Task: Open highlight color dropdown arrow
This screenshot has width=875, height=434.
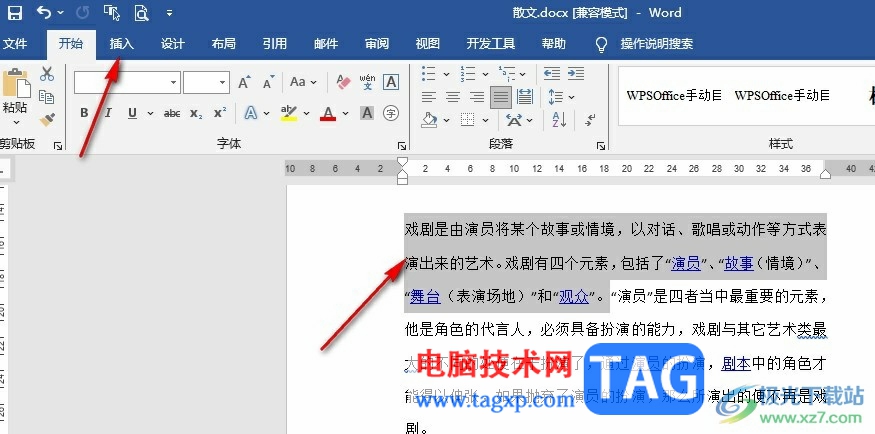Action: pos(306,113)
